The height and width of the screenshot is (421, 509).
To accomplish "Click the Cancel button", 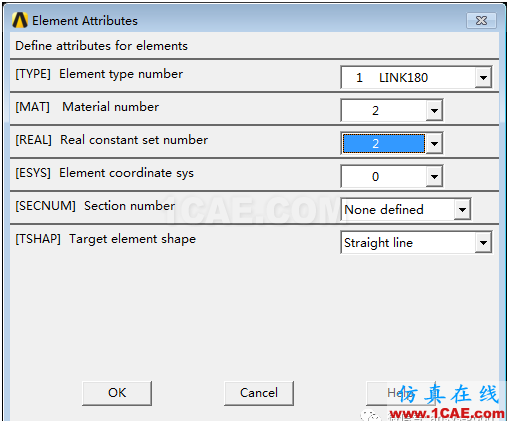I will tap(259, 393).
